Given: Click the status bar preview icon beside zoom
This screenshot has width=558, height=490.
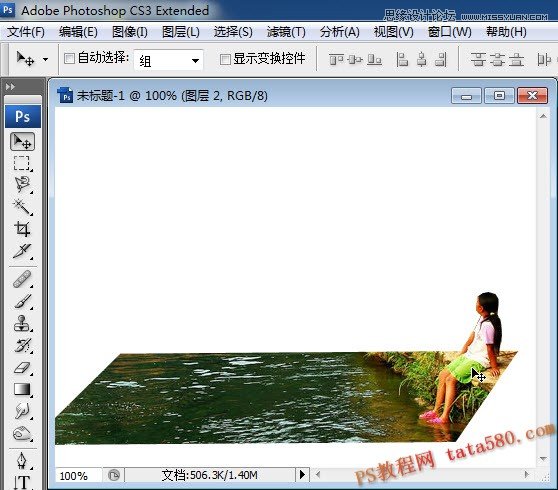Looking at the screenshot, I should point(114,475).
